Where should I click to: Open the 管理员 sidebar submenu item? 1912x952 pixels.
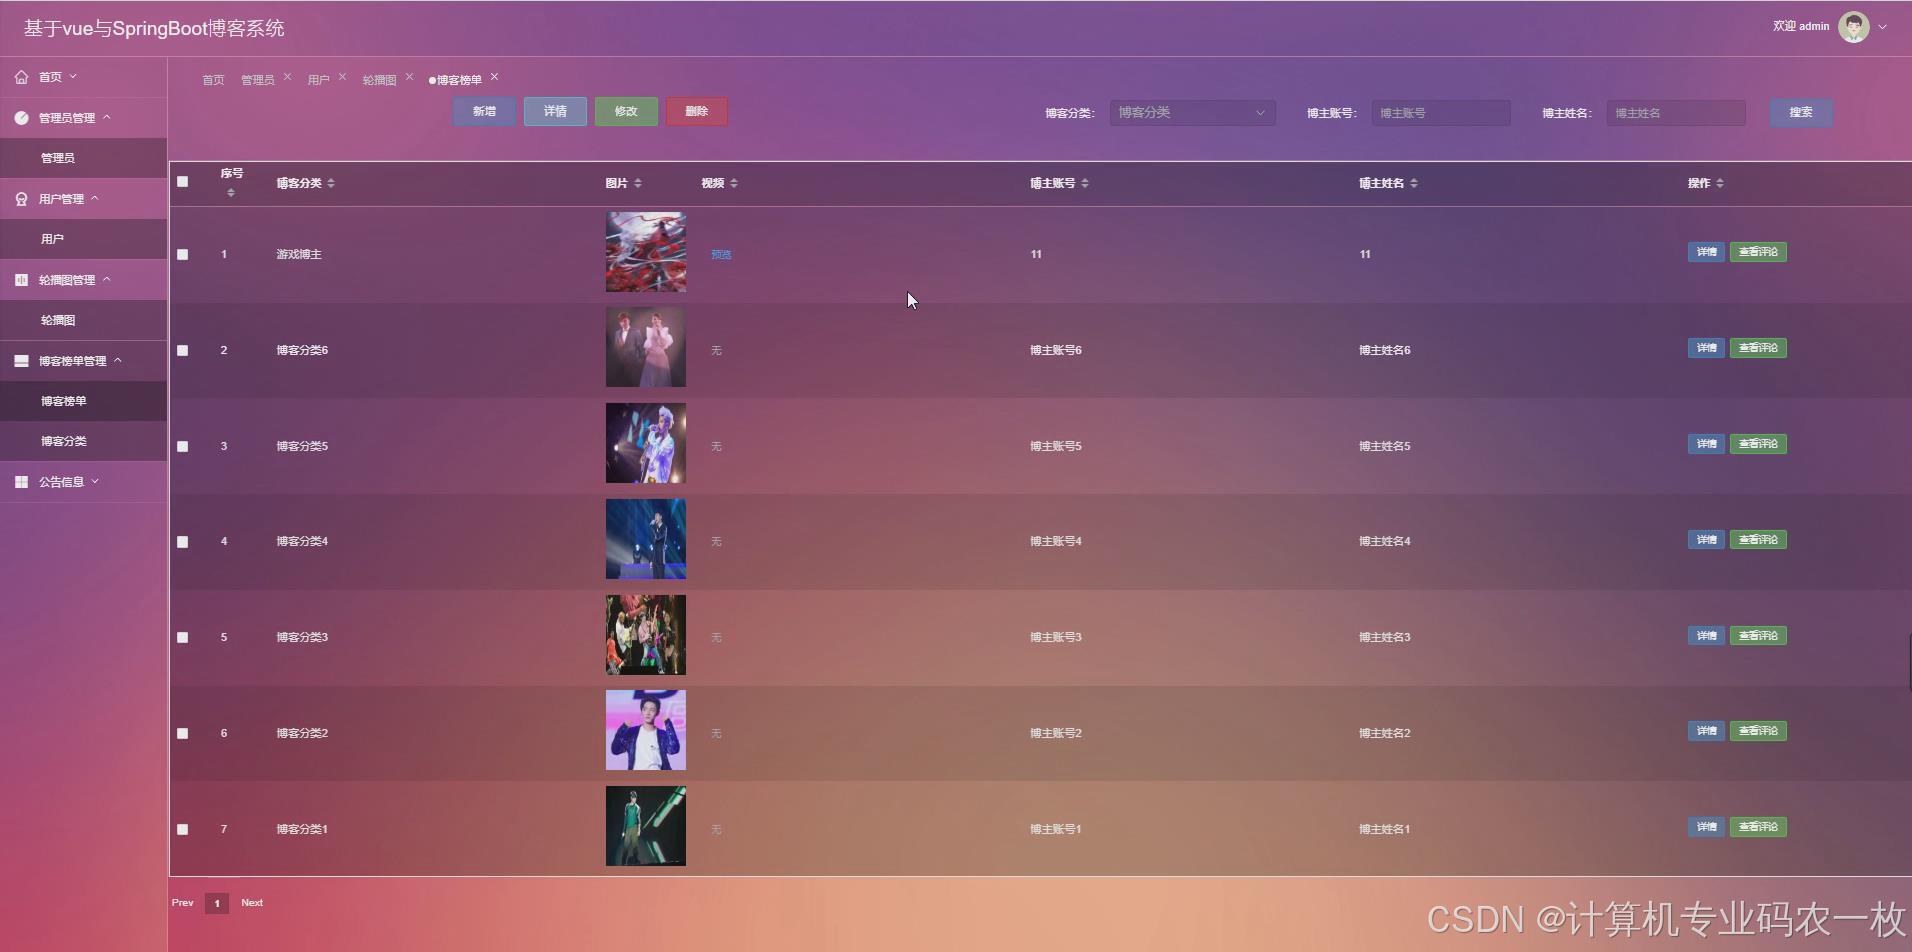(x=83, y=158)
